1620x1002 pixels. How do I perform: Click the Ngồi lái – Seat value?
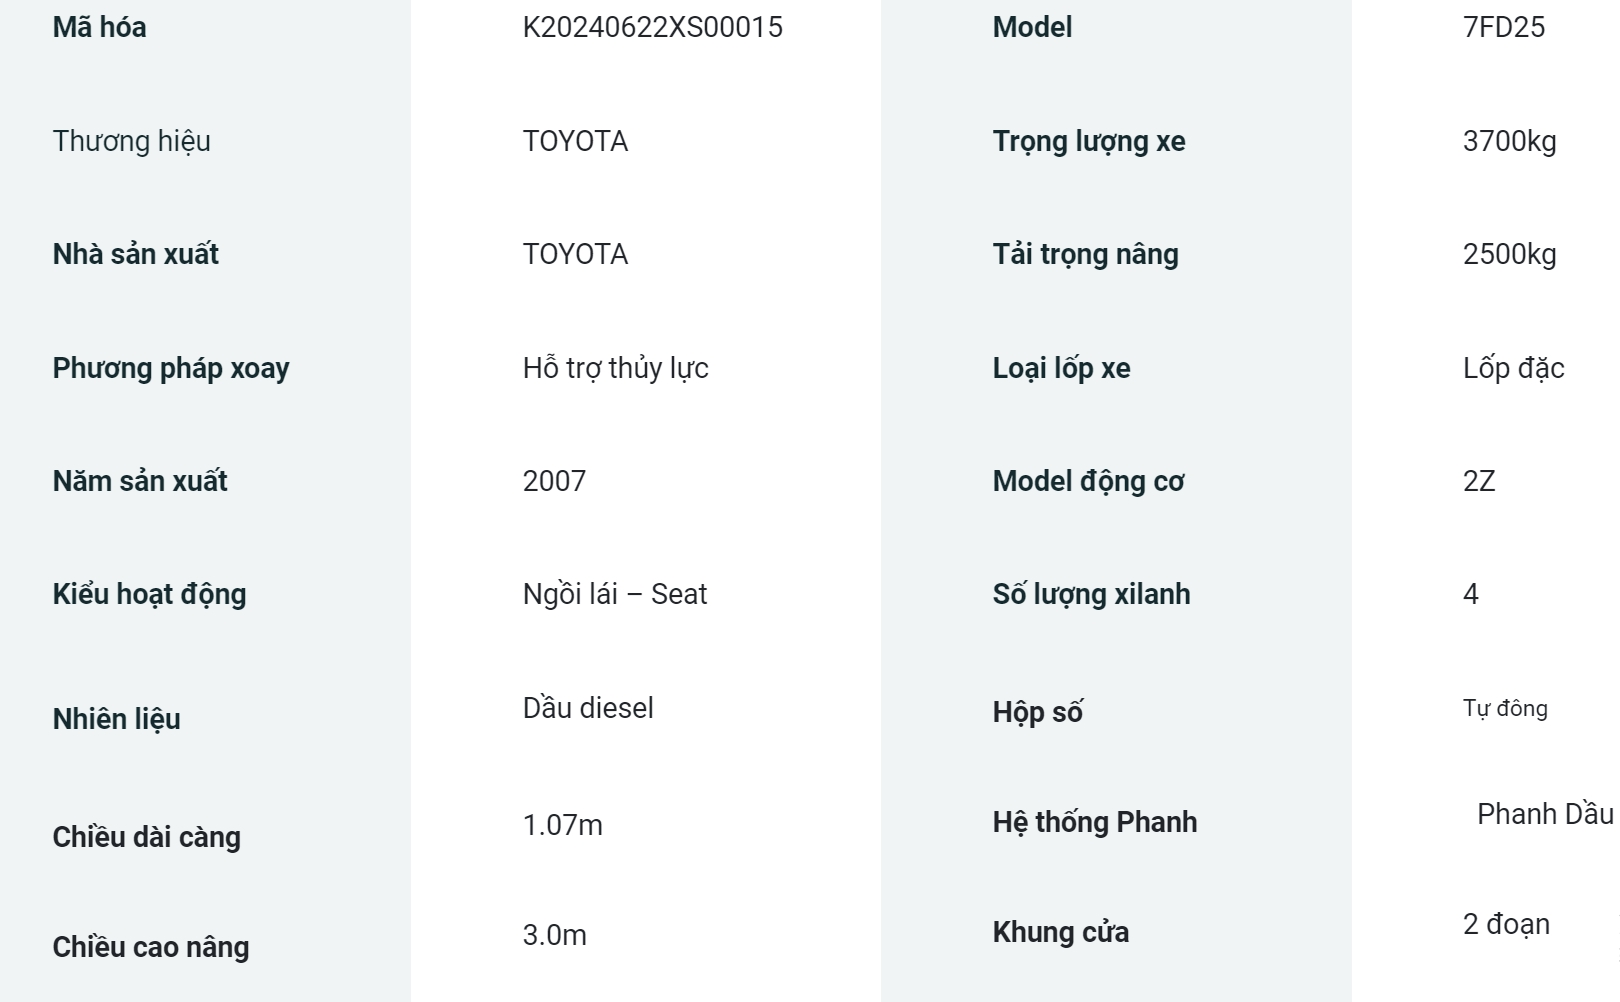click(x=614, y=594)
